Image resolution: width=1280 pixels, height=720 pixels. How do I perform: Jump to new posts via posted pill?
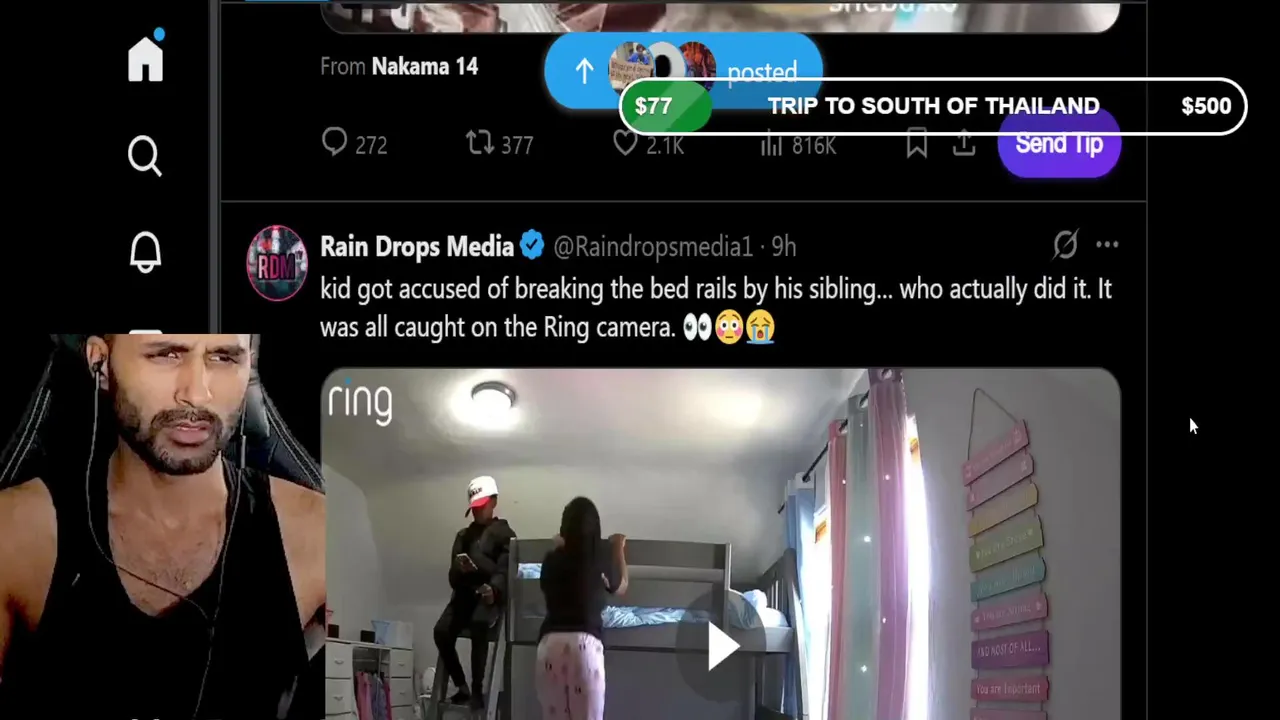[x=683, y=72]
